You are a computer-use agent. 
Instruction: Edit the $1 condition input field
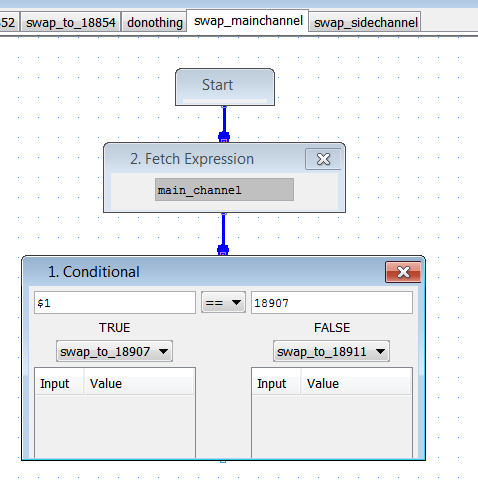(x=115, y=303)
